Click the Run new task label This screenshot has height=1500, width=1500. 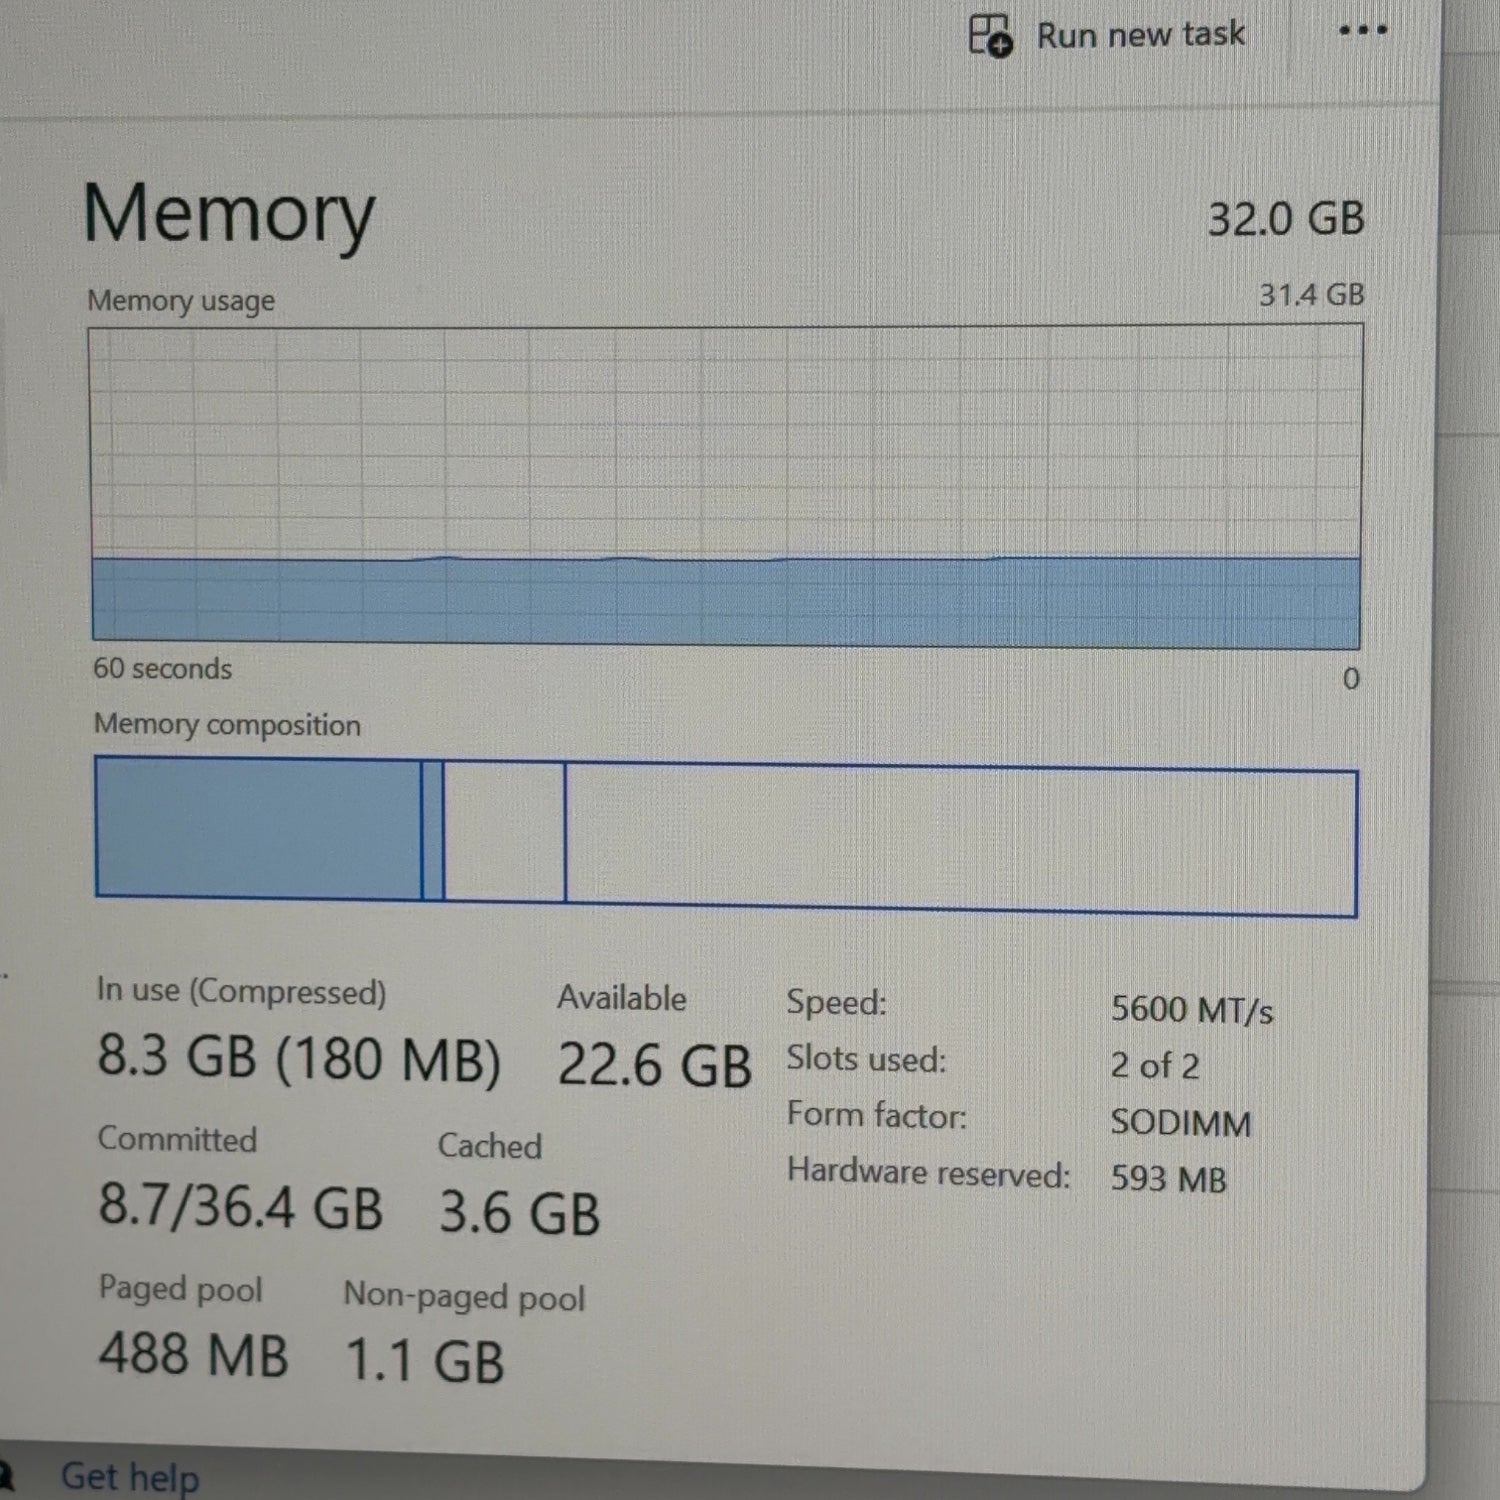tap(1140, 35)
